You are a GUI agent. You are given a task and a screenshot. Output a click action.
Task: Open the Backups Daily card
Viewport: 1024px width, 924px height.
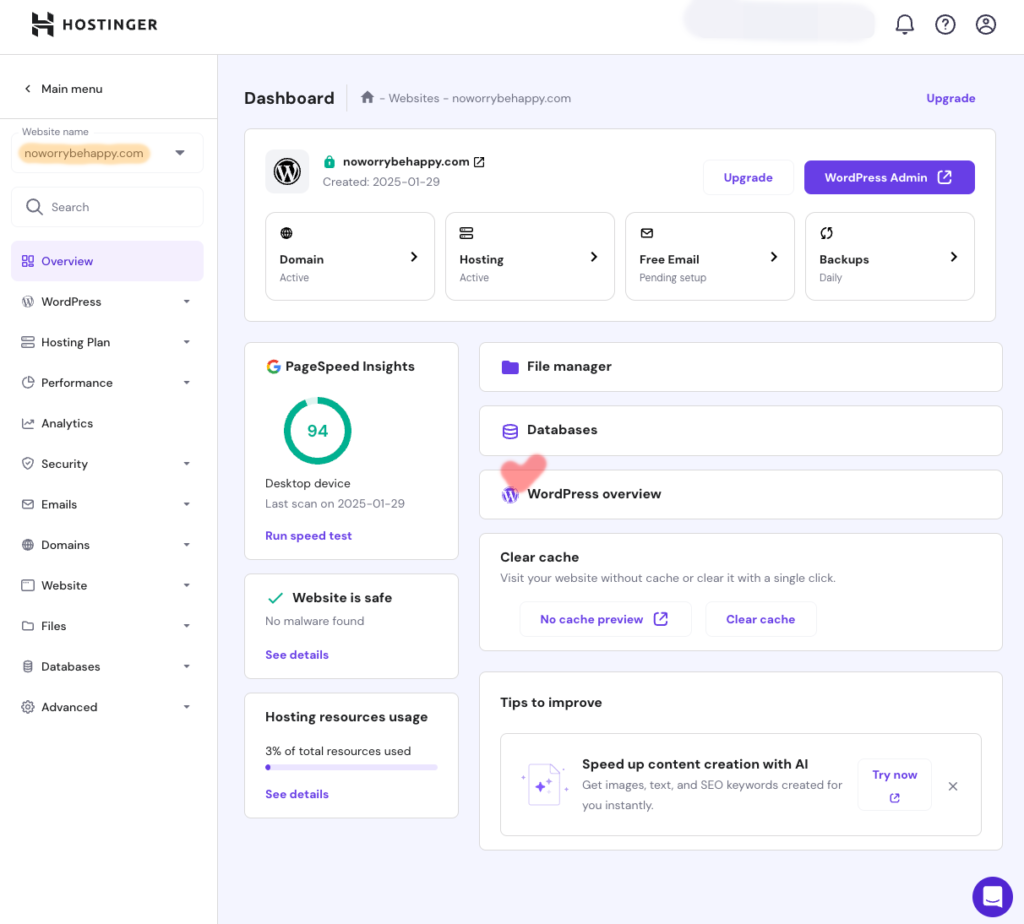pyautogui.click(x=889, y=256)
